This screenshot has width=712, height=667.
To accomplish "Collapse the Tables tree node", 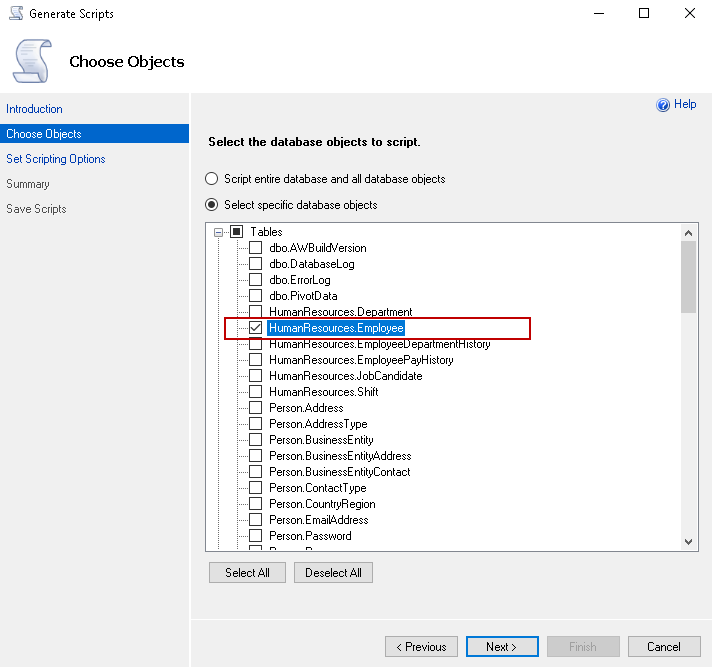I will pyautogui.click(x=218, y=232).
